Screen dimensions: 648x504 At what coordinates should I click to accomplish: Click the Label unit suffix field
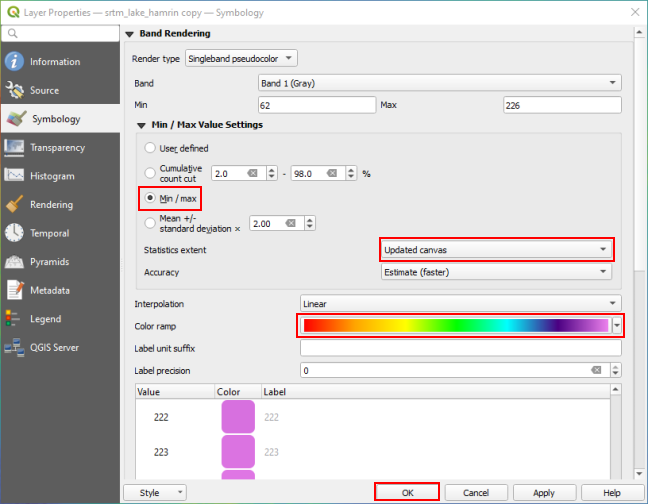[x=460, y=348]
